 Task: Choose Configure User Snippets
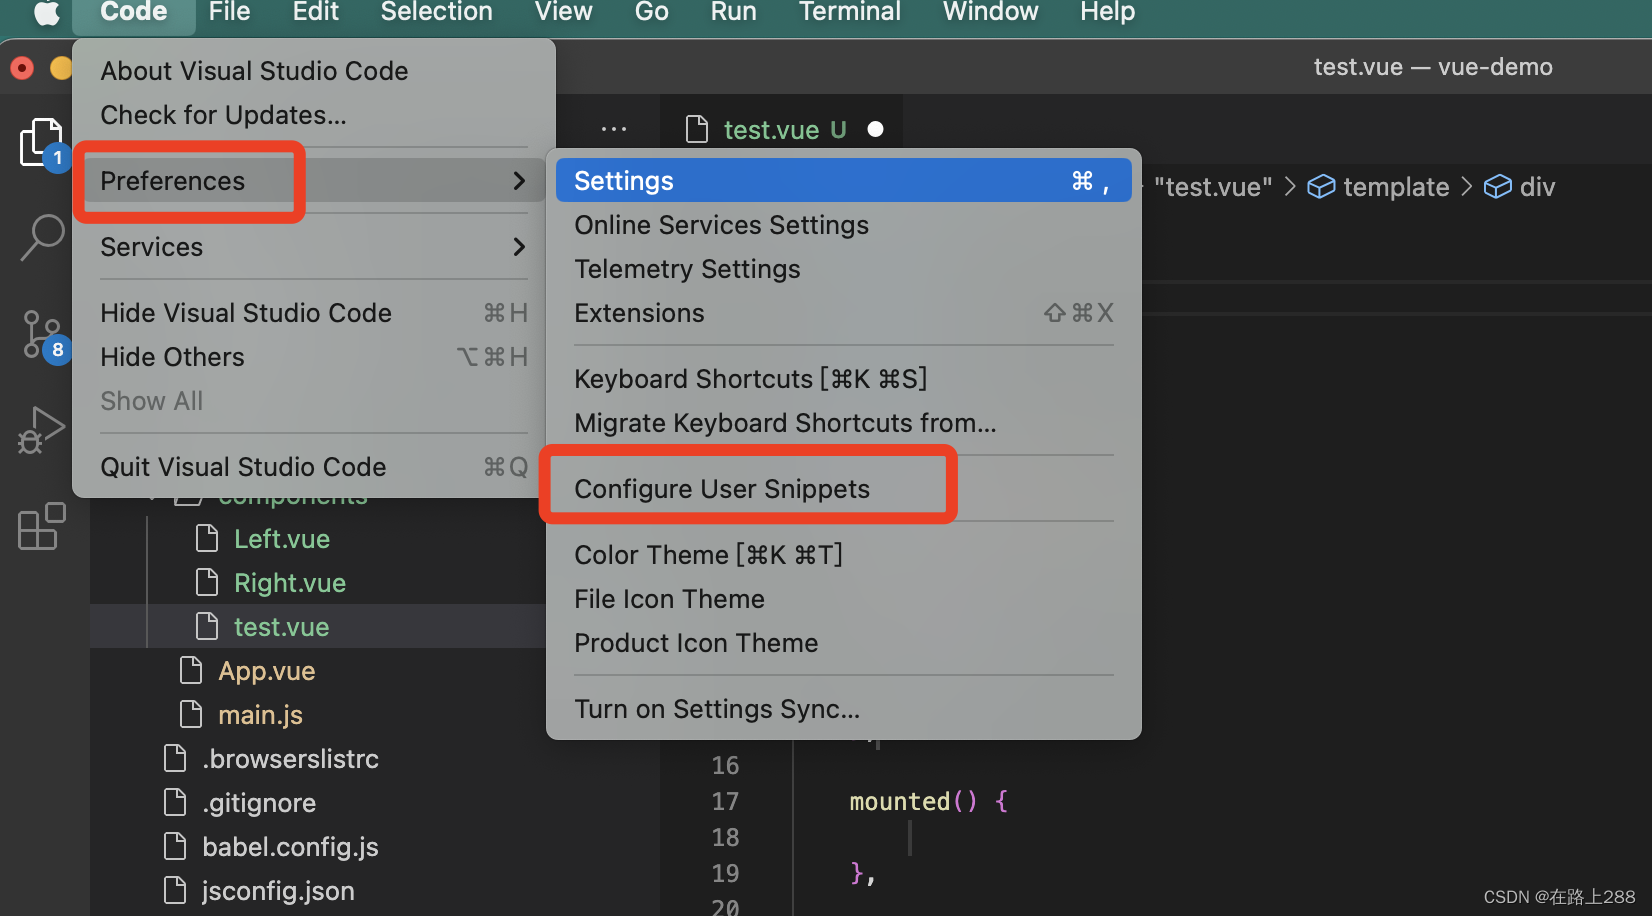(843, 488)
